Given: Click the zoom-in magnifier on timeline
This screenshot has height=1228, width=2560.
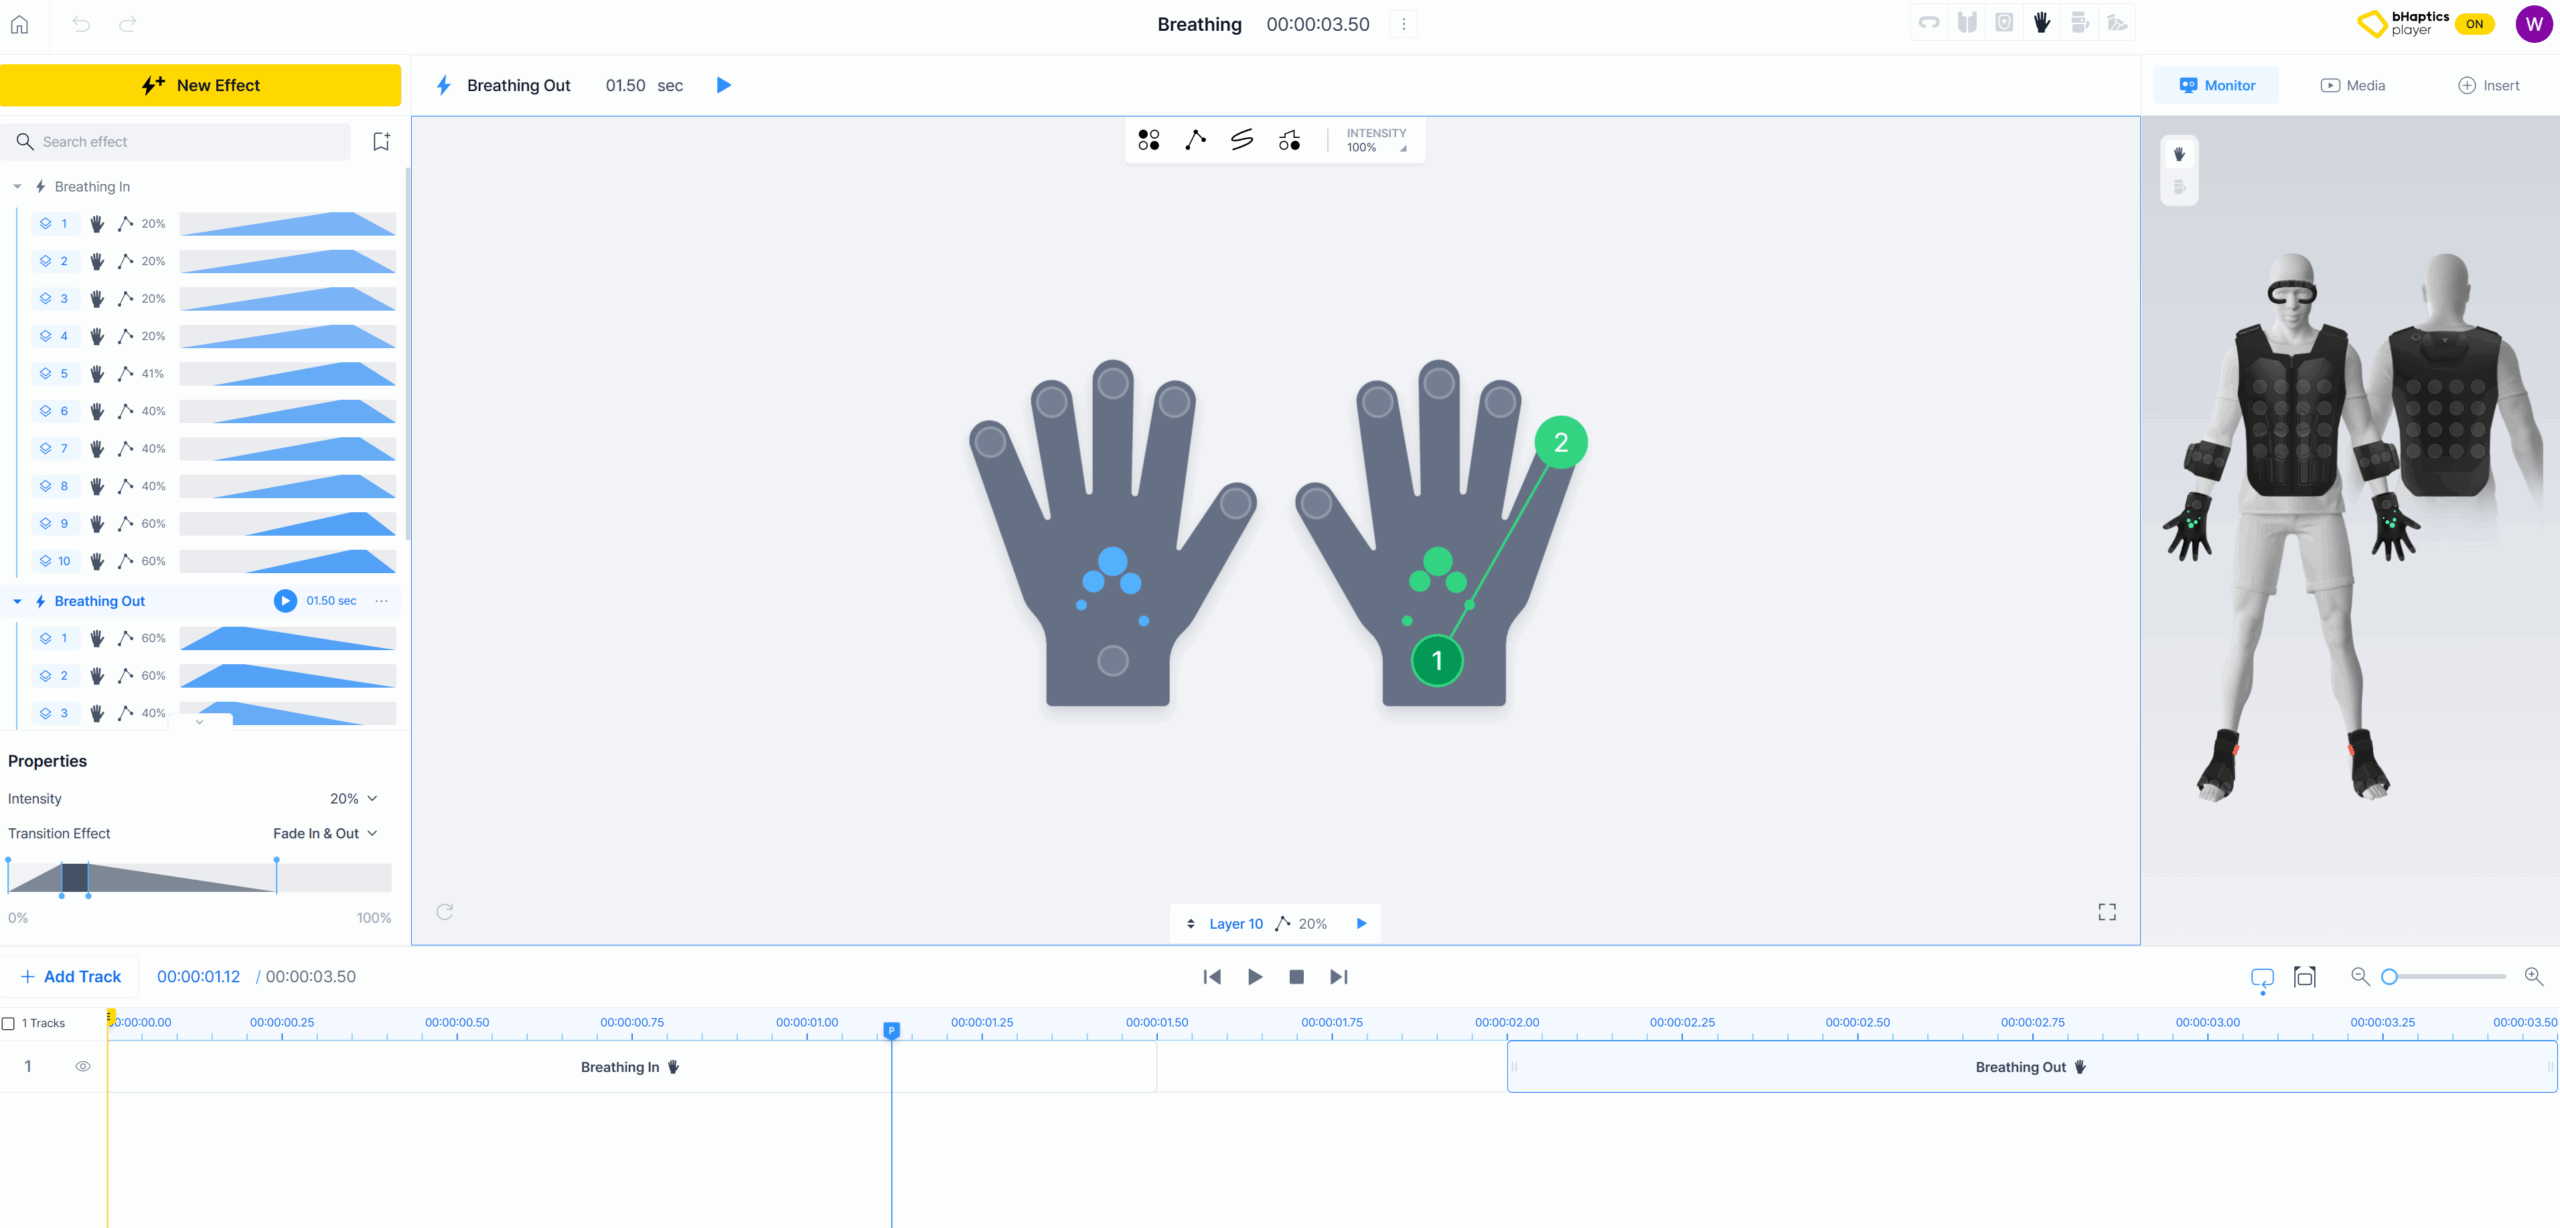Looking at the screenshot, I should point(2533,976).
